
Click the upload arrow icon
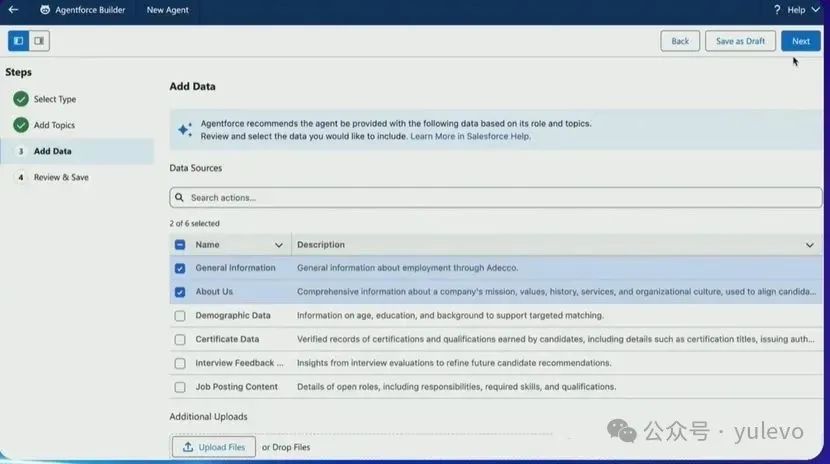[188, 447]
